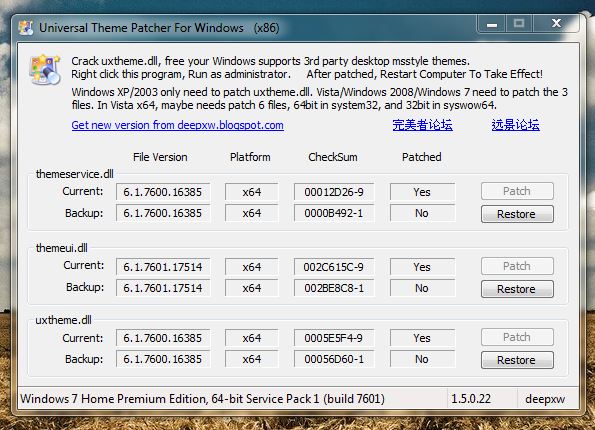Select themeservice.dll current file version field
Viewport: 595px width, 430px height.
tap(163, 192)
